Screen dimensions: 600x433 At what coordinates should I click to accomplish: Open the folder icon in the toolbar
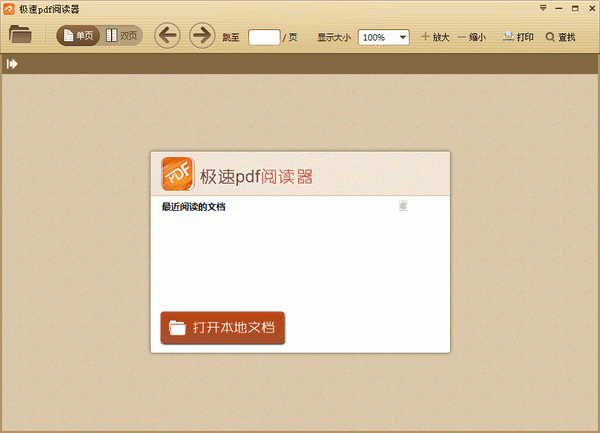click(20, 34)
